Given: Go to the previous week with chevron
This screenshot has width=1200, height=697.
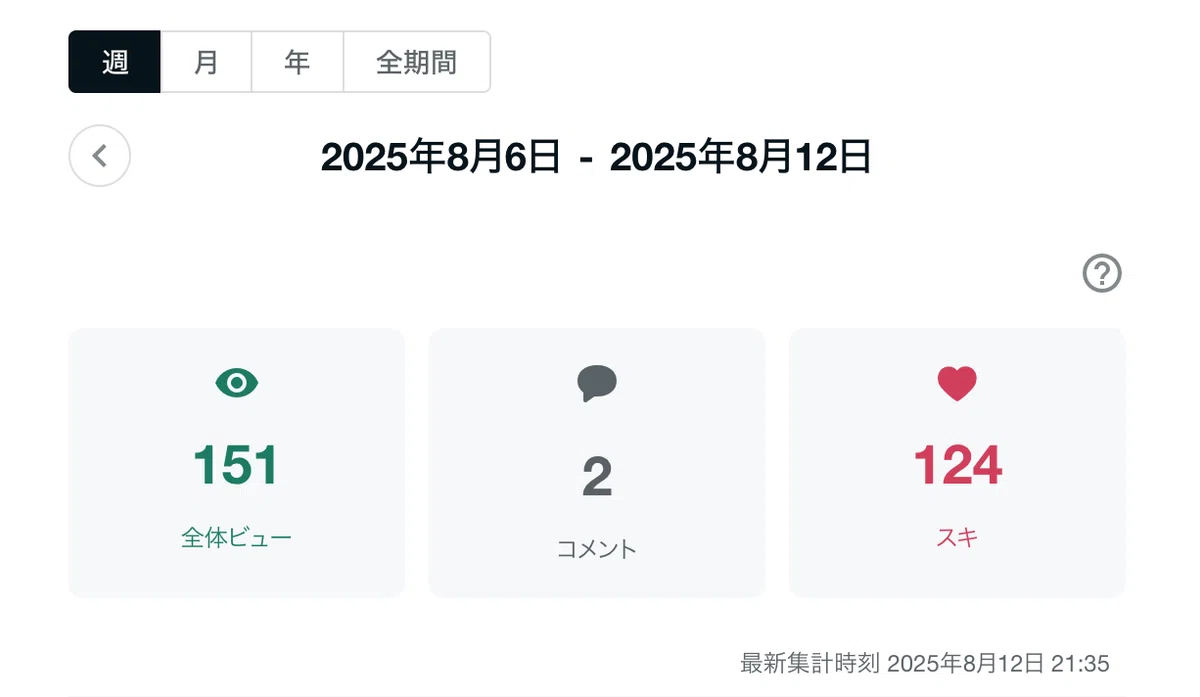Looking at the screenshot, I should [99, 156].
